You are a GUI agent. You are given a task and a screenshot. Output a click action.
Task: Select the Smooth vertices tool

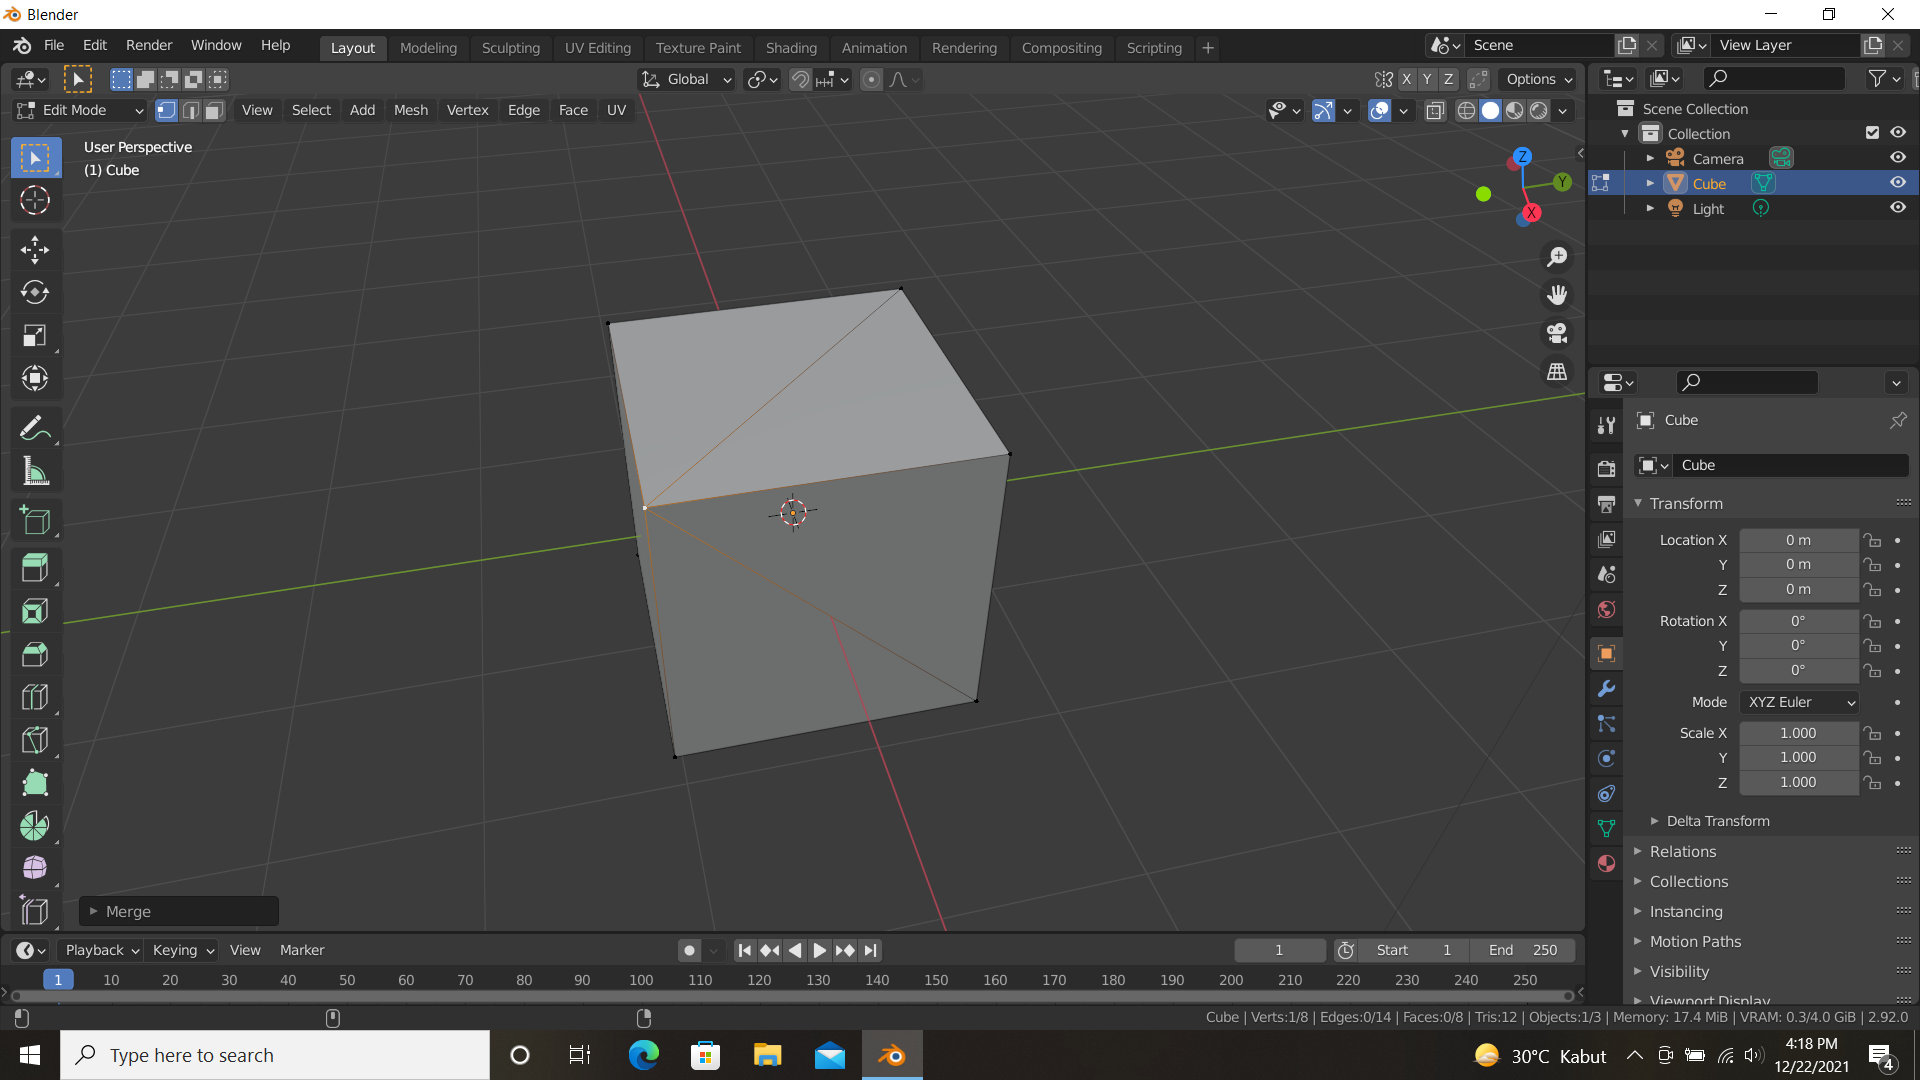pyautogui.click(x=35, y=868)
